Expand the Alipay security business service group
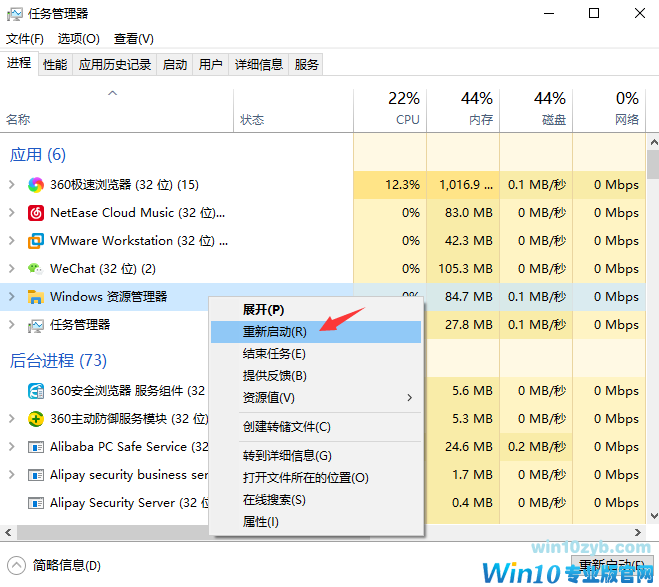This screenshot has width=659, height=587. (x=12, y=474)
